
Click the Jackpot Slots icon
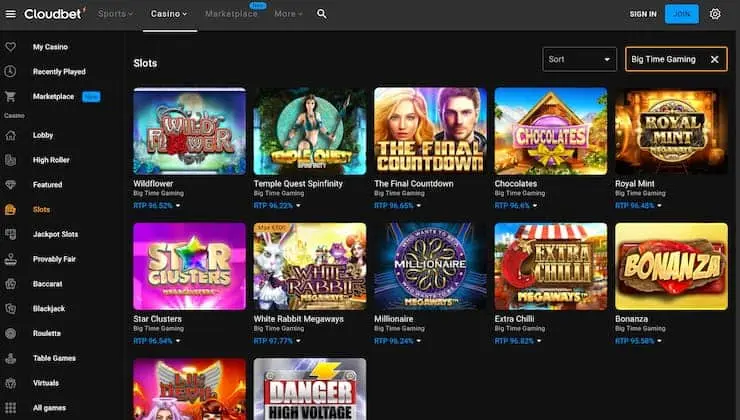point(10,234)
